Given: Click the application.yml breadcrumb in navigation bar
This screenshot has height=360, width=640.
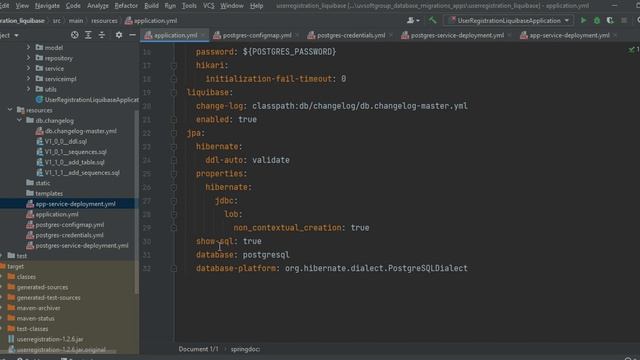Looking at the screenshot, I should click(151, 20).
